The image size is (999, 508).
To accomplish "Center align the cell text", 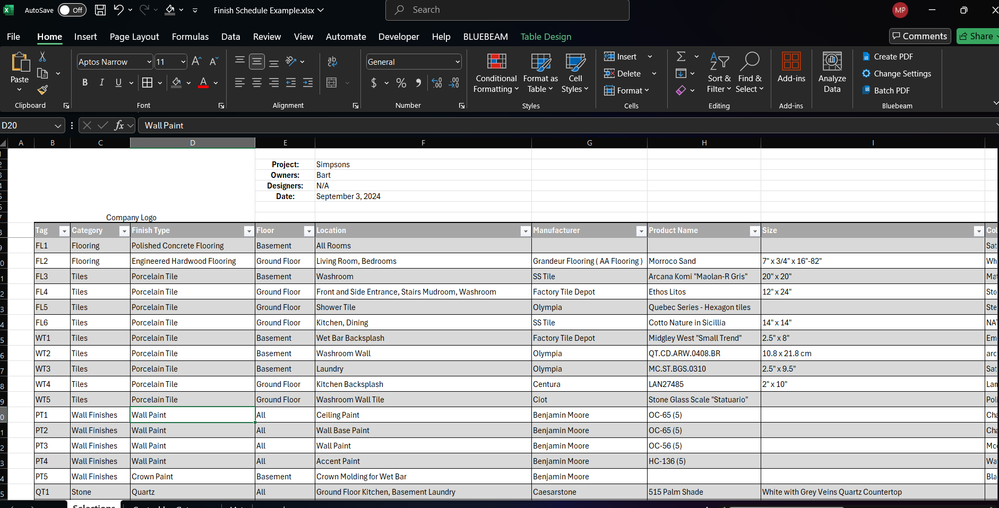I will coord(257,83).
